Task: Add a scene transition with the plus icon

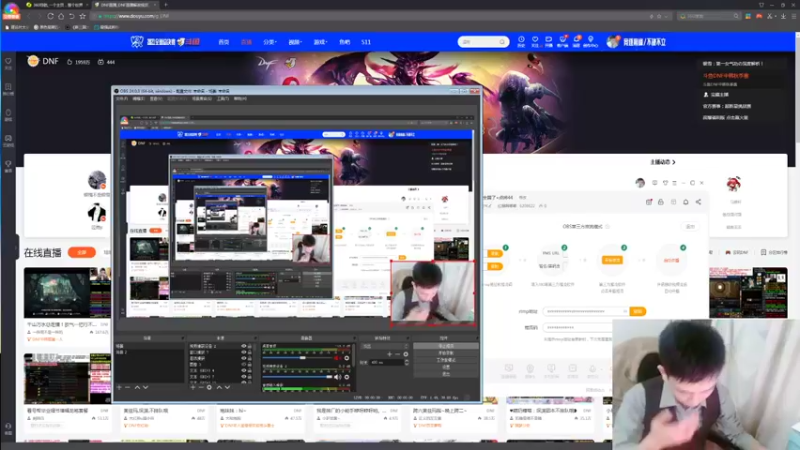Action: point(389,354)
